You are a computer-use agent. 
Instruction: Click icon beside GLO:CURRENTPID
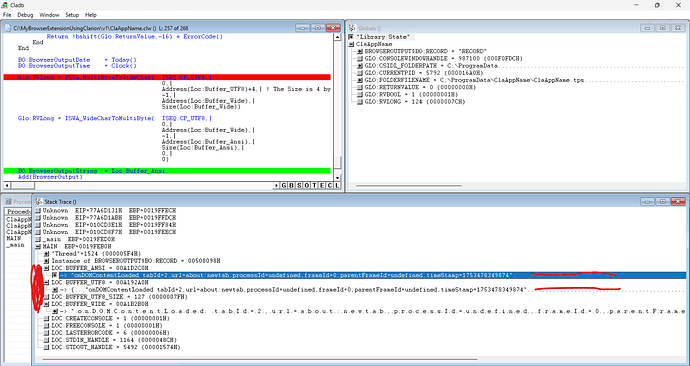coord(360,73)
